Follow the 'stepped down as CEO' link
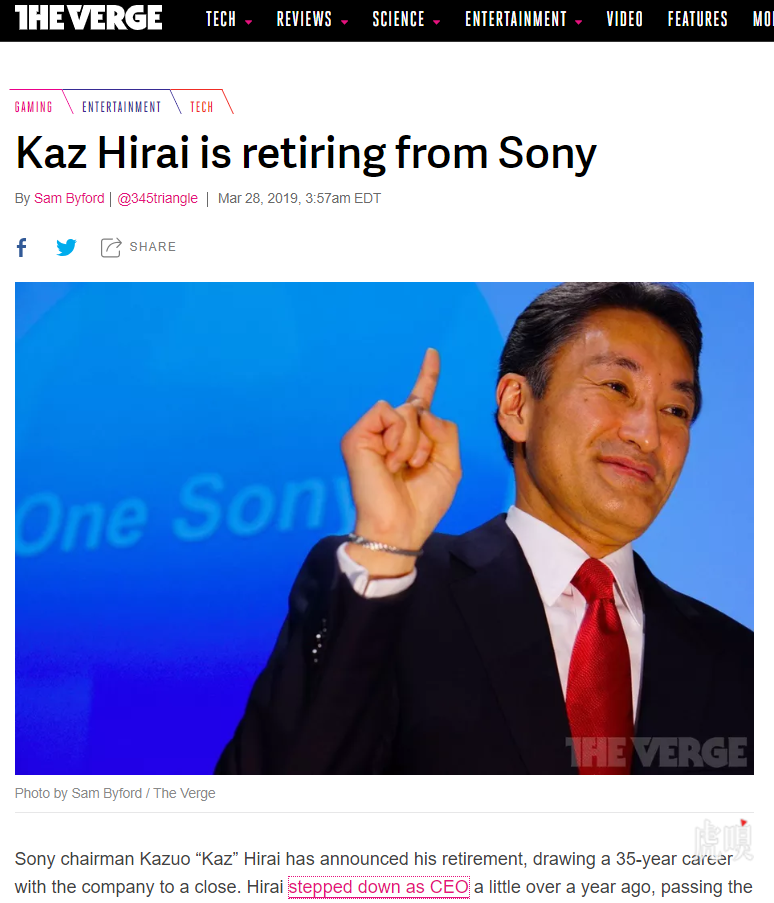This screenshot has height=903, width=774. point(378,887)
